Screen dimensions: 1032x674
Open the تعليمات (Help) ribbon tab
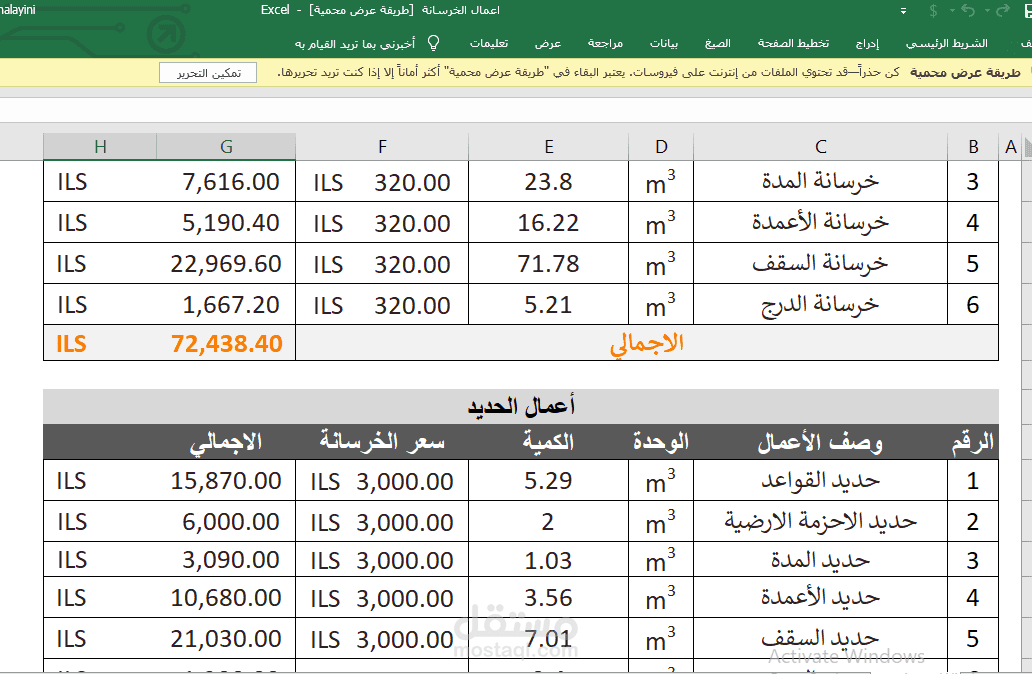click(488, 43)
